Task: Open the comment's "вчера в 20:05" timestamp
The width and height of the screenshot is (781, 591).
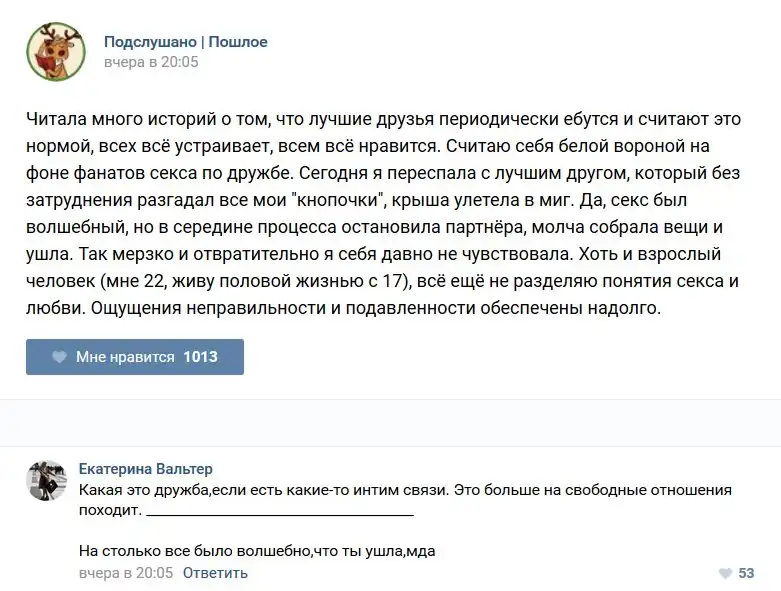Action: click(x=126, y=573)
